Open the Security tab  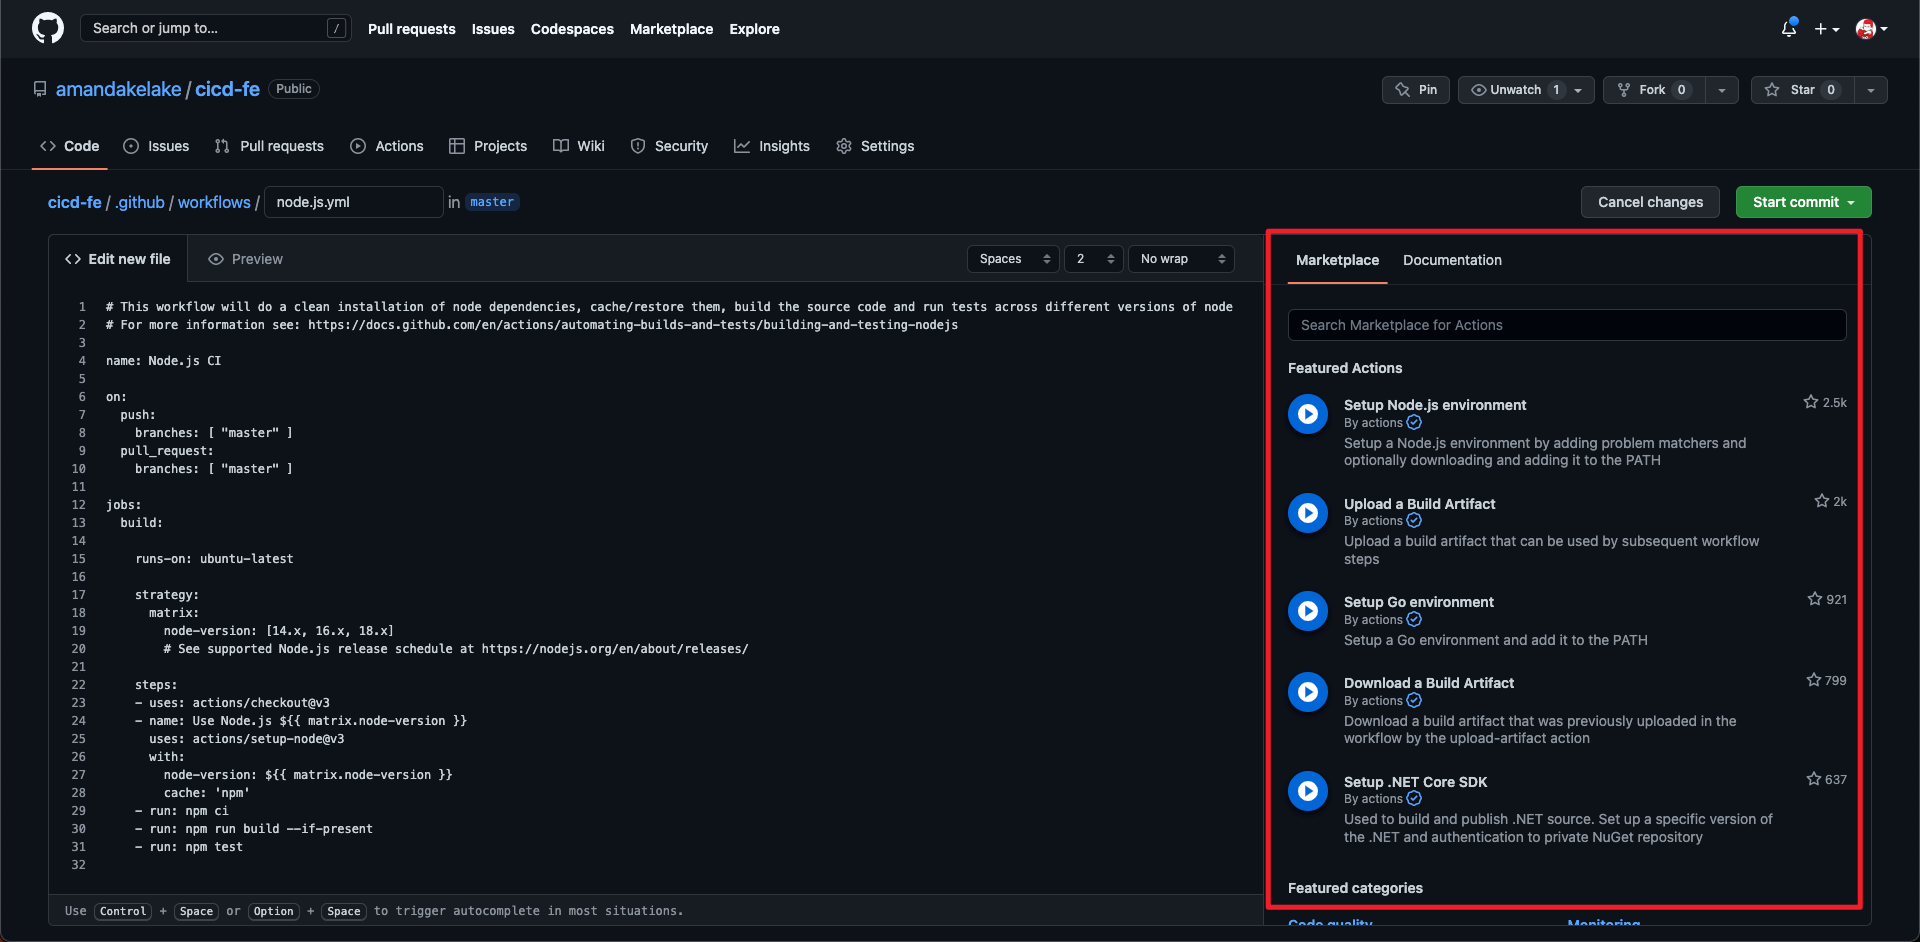669,146
